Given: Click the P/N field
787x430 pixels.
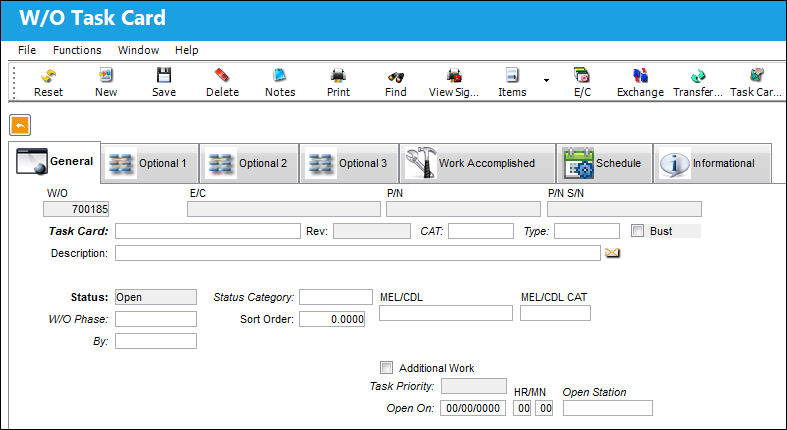Looking at the screenshot, I should click(x=463, y=209).
